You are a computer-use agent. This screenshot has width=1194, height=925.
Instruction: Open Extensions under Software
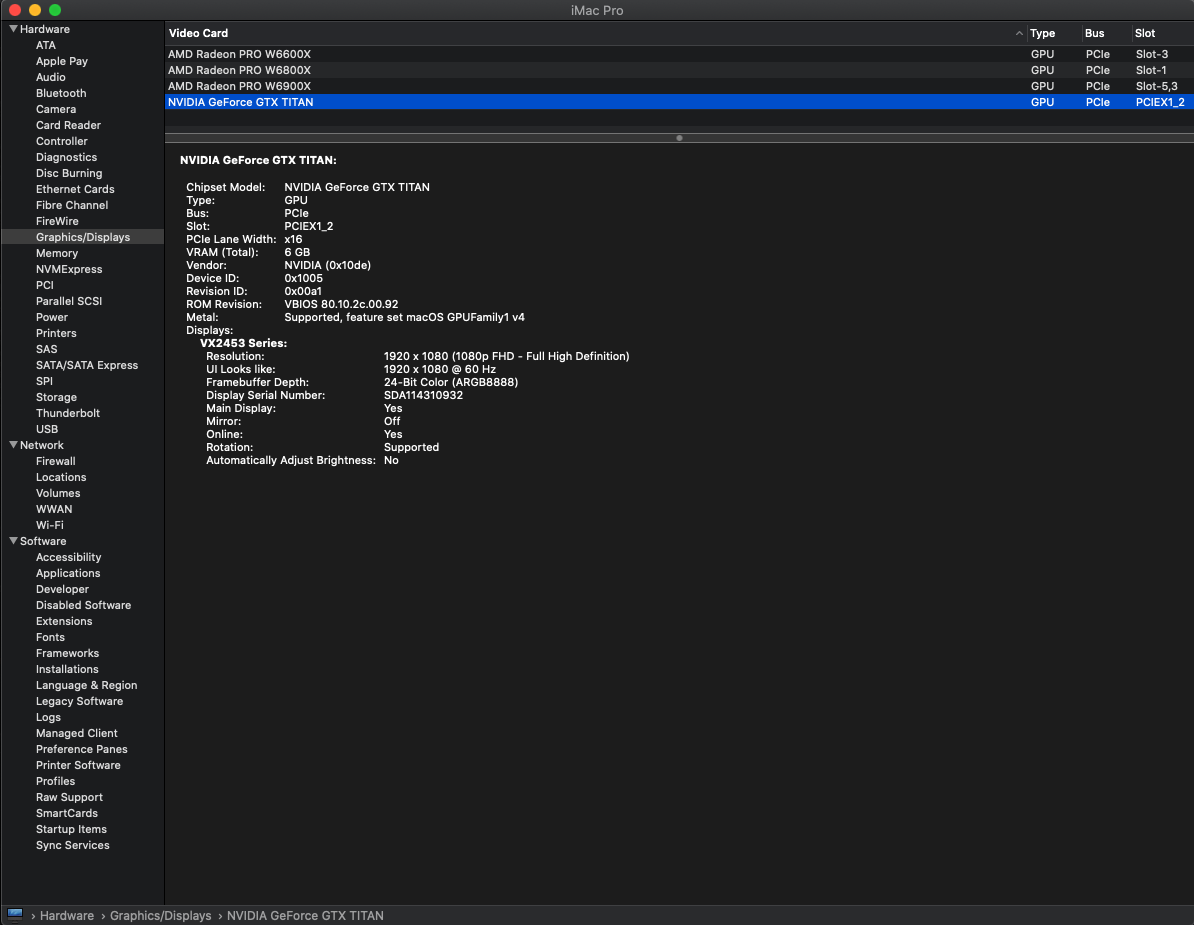(x=64, y=620)
